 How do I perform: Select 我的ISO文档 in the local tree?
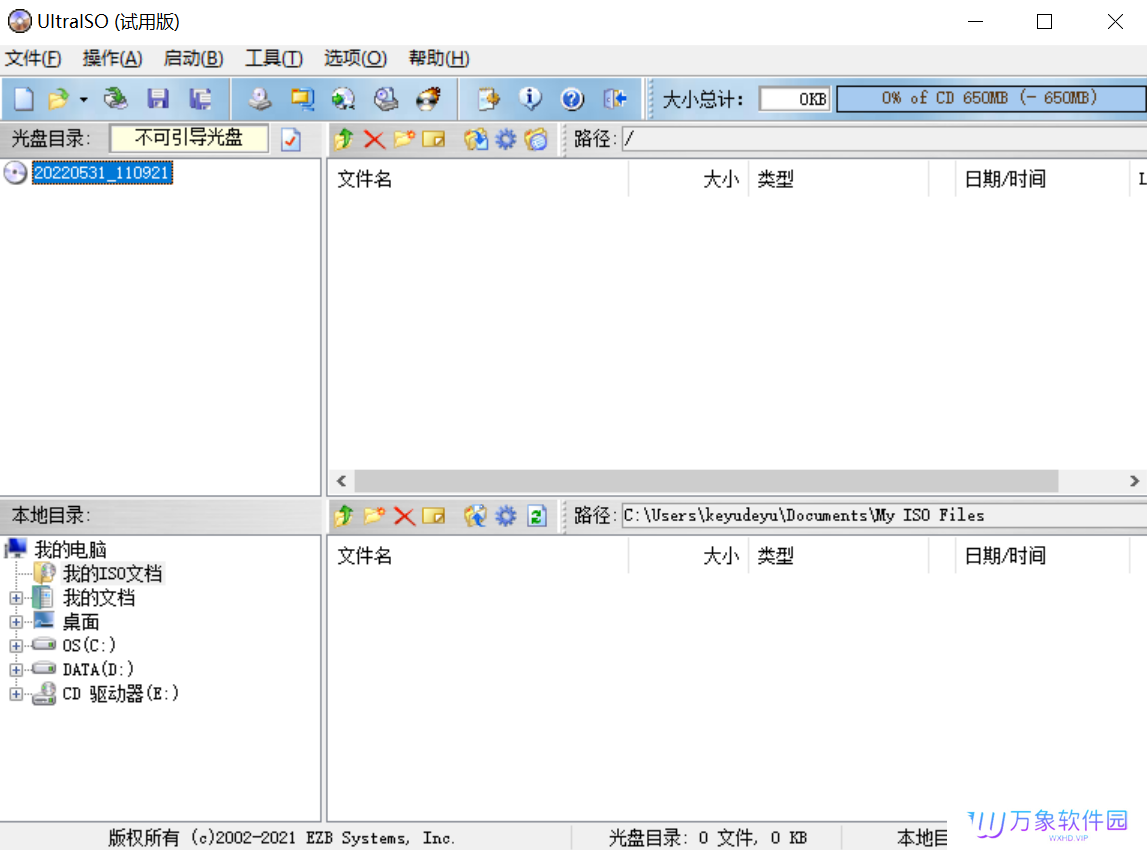coord(112,573)
